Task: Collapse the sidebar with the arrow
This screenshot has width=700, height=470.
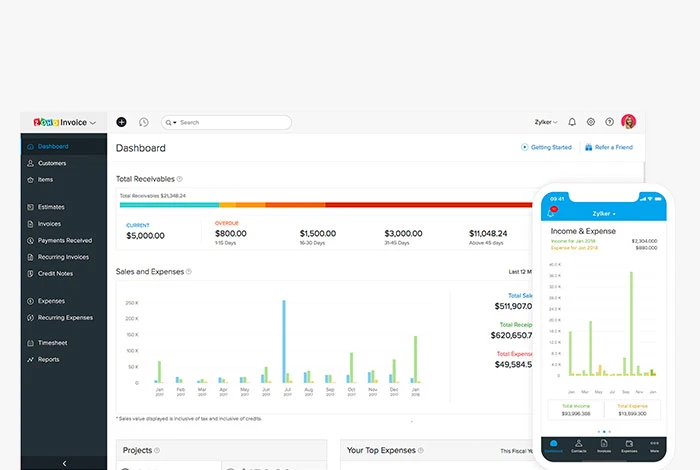Action: click(x=64, y=463)
